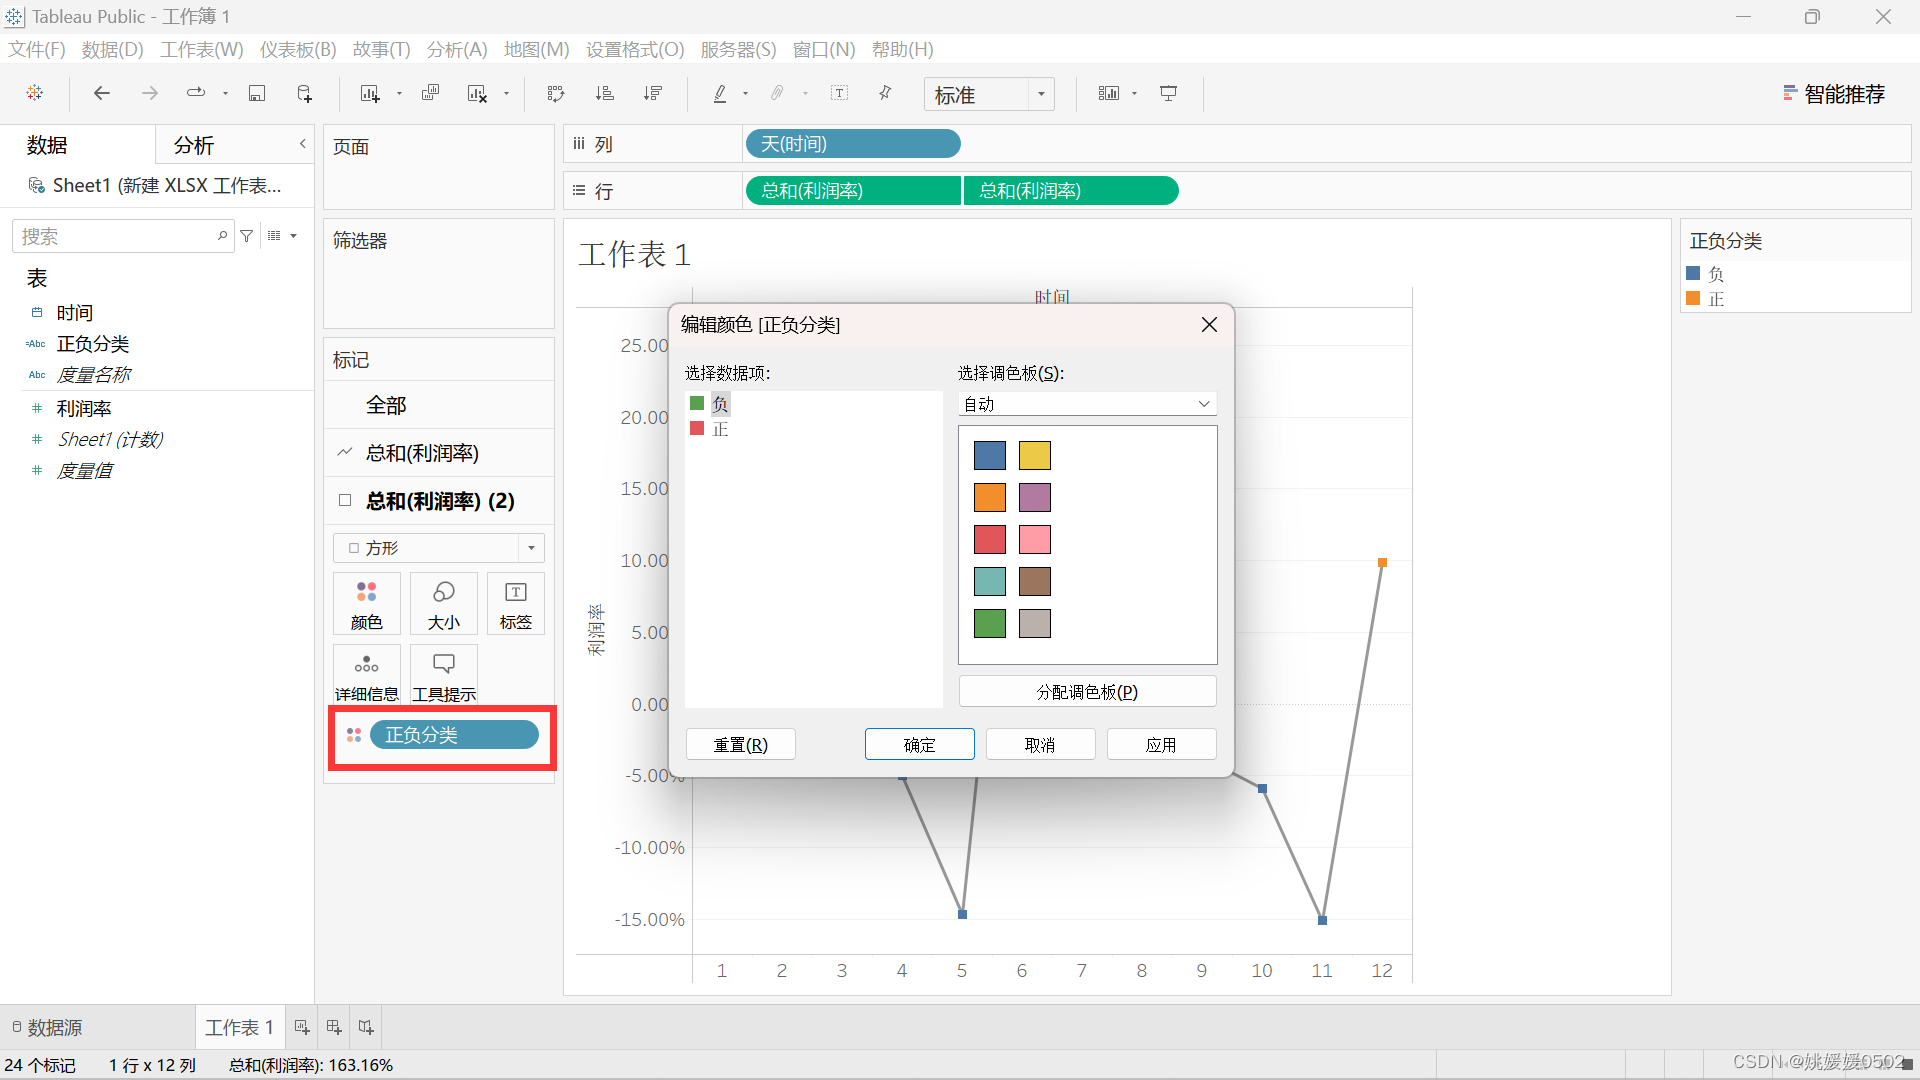This screenshot has height=1080, width=1920.
Task: Select the 负 data item in dialog
Action: 720,404
